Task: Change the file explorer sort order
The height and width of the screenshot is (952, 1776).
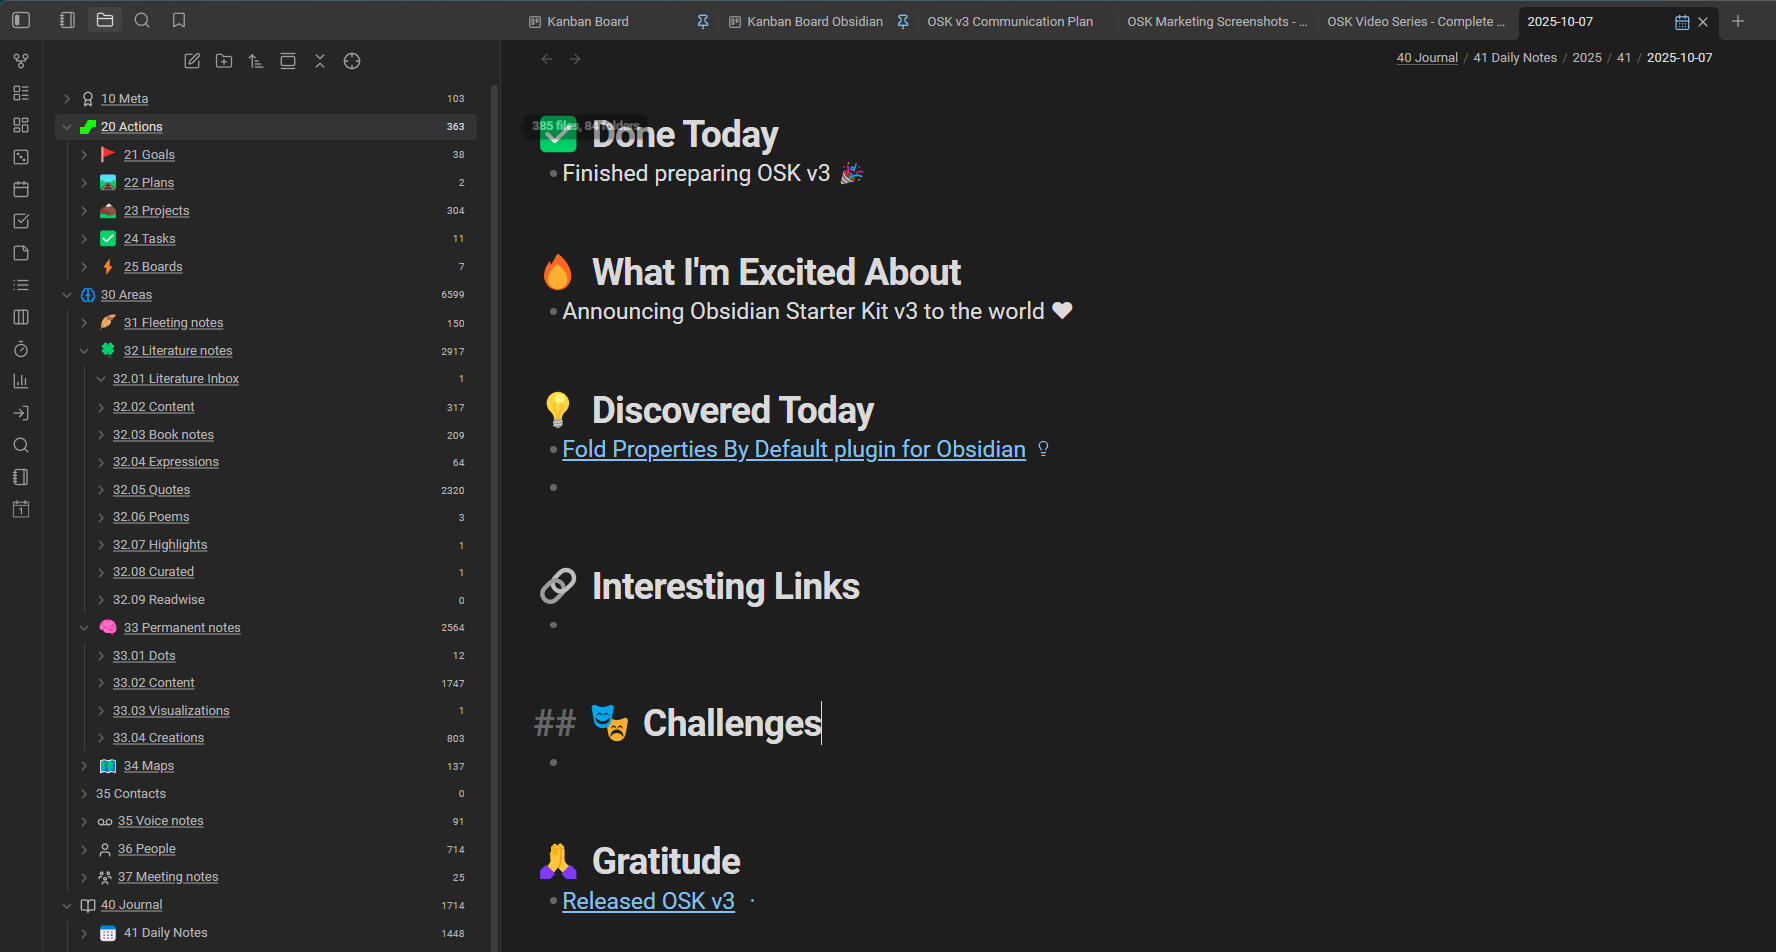Action: point(256,61)
